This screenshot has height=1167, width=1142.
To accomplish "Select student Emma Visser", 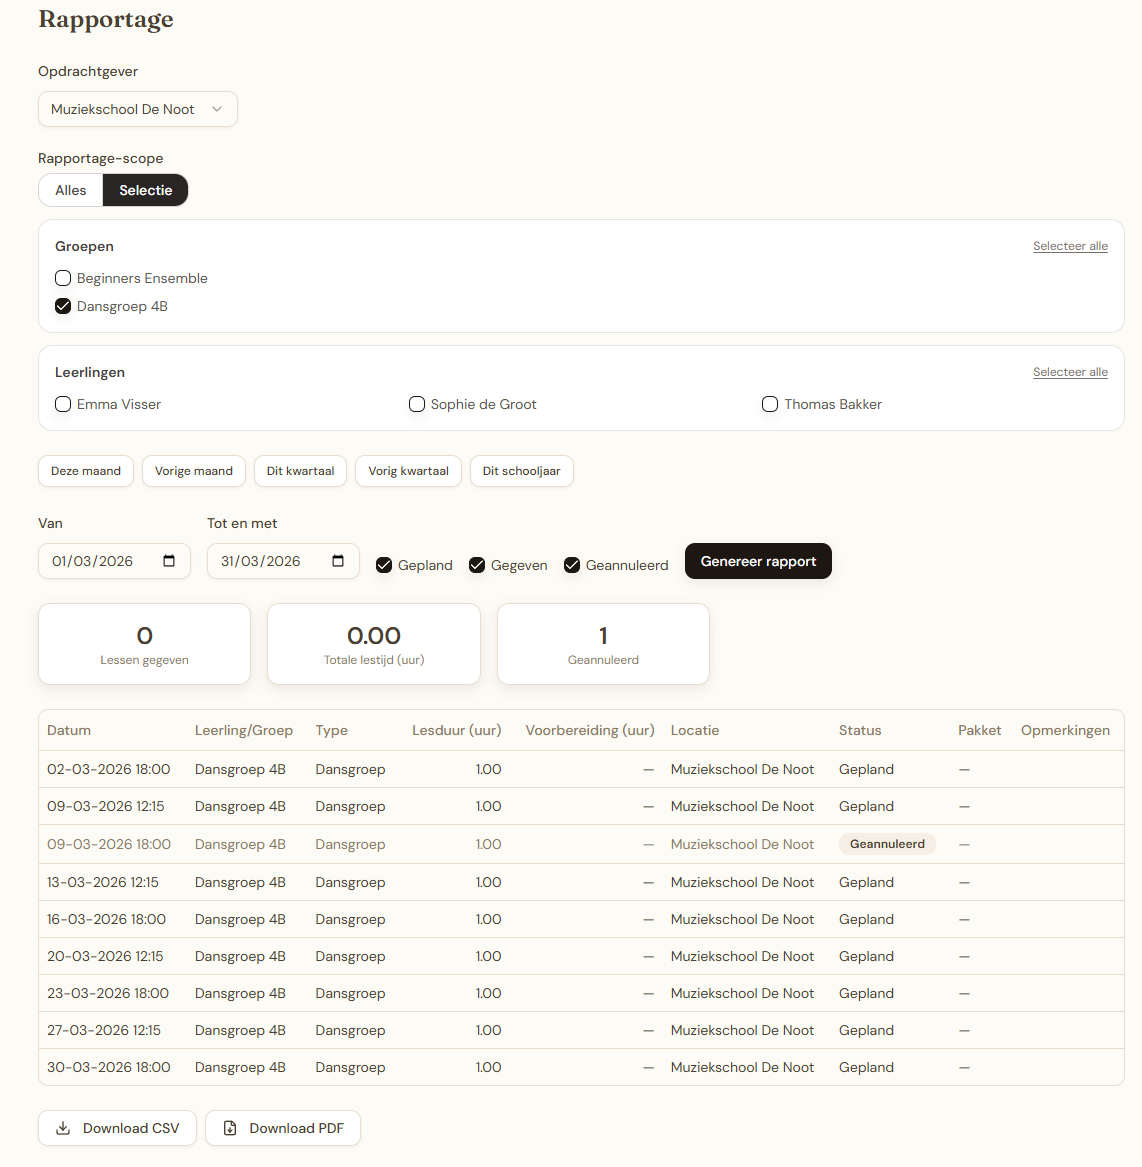I will click(63, 404).
